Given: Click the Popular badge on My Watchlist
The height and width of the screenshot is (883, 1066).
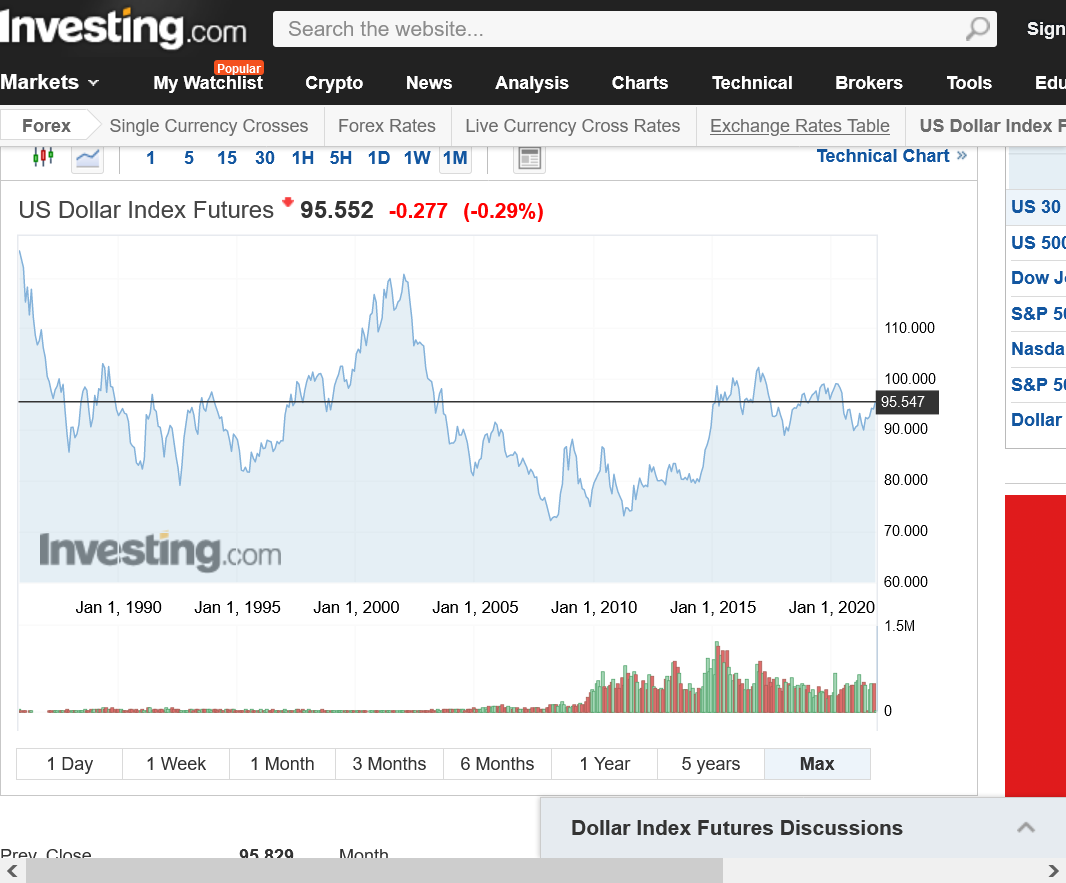Looking at the screenshot, I should pyautogui.click(x=239, y=68).
